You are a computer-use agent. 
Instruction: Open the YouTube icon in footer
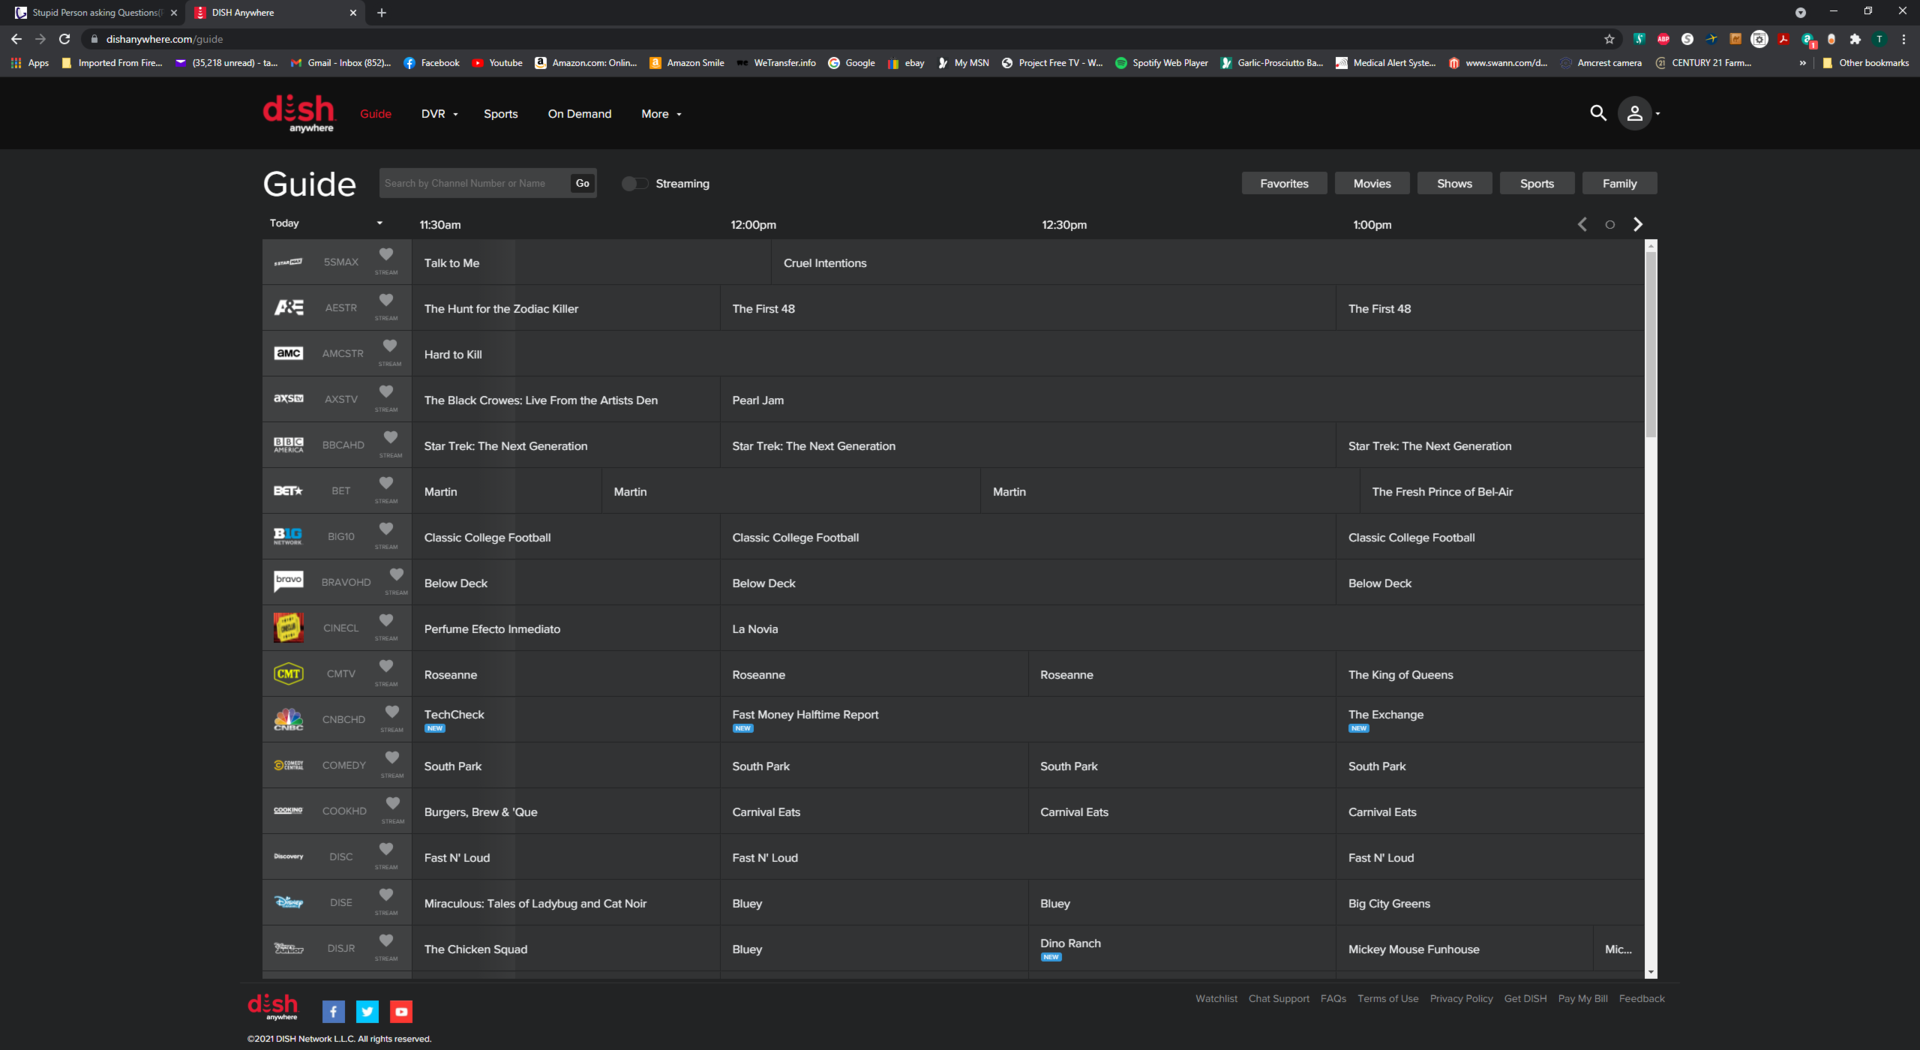(401, 1011)
